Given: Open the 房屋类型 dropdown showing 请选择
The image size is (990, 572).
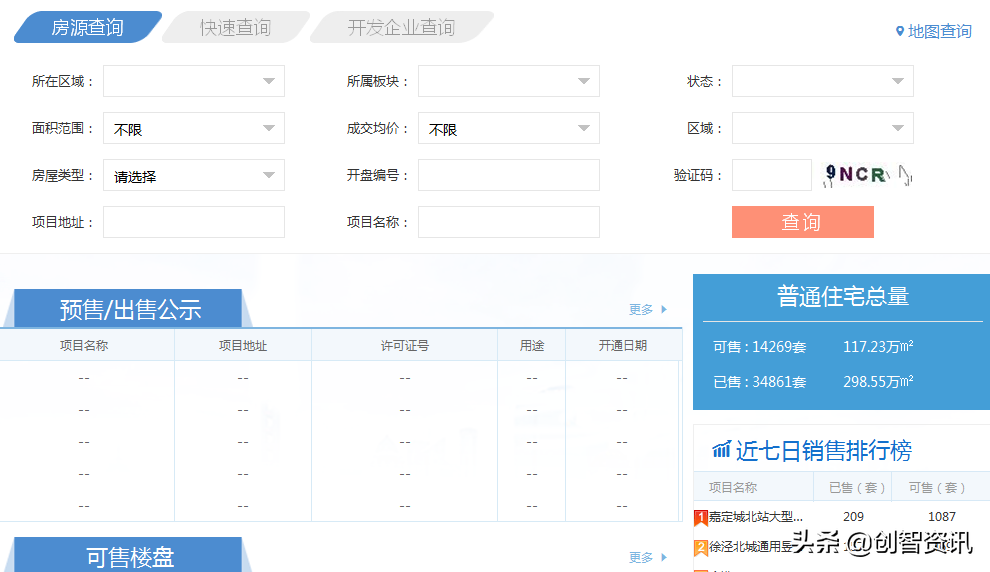Looking at the screenshot, I should pyautogui.click(x=194, y=175).
